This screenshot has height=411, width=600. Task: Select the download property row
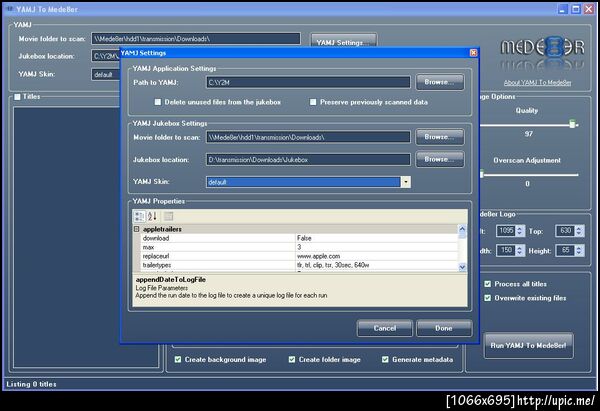pos(299,238)
